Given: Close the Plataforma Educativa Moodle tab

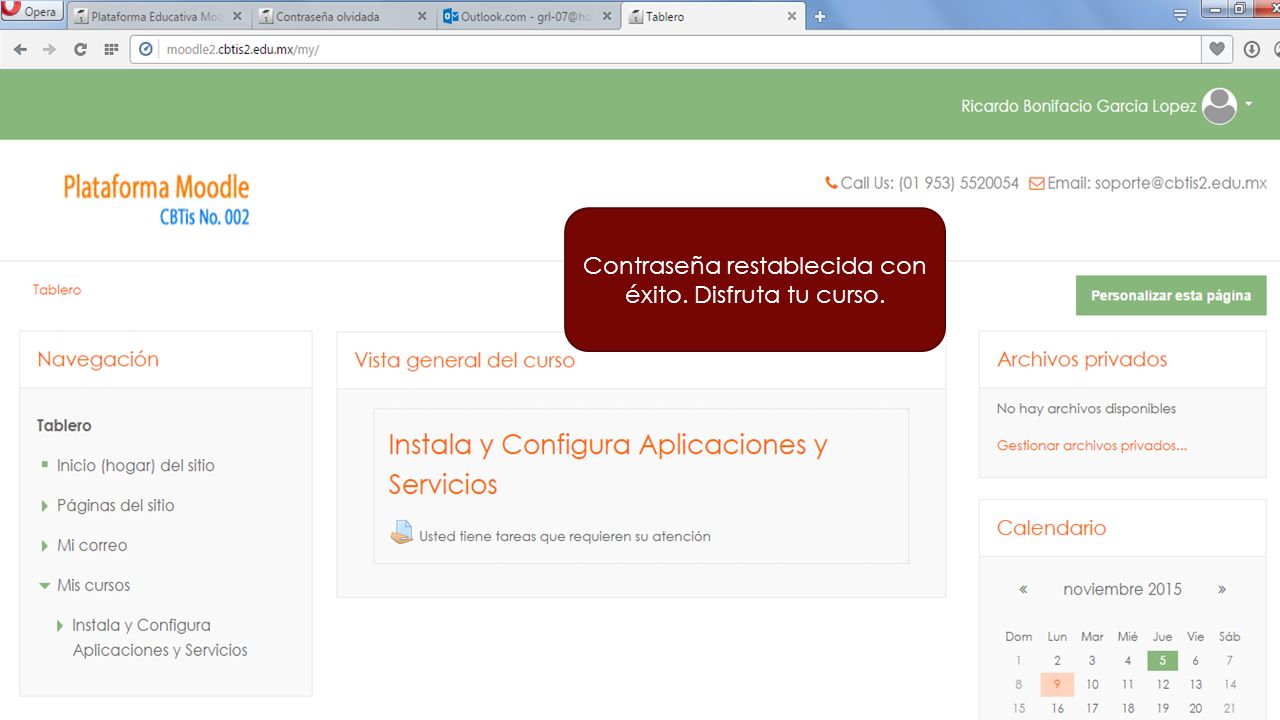Looking at the screenshot, I should [x=237, y=16].
